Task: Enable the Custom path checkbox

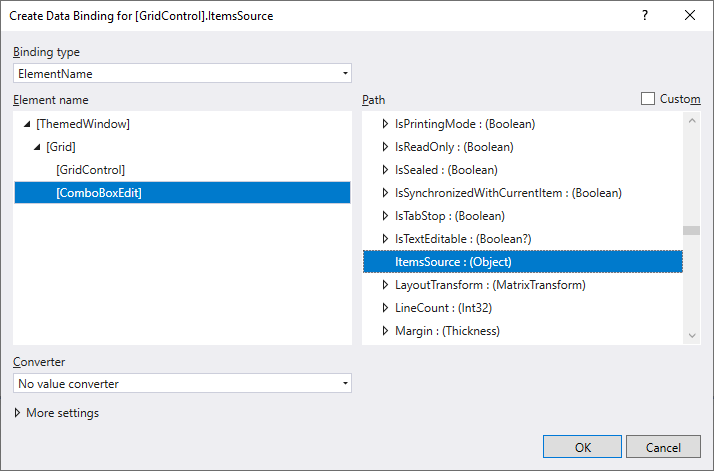Action: [x=648, y=99]
